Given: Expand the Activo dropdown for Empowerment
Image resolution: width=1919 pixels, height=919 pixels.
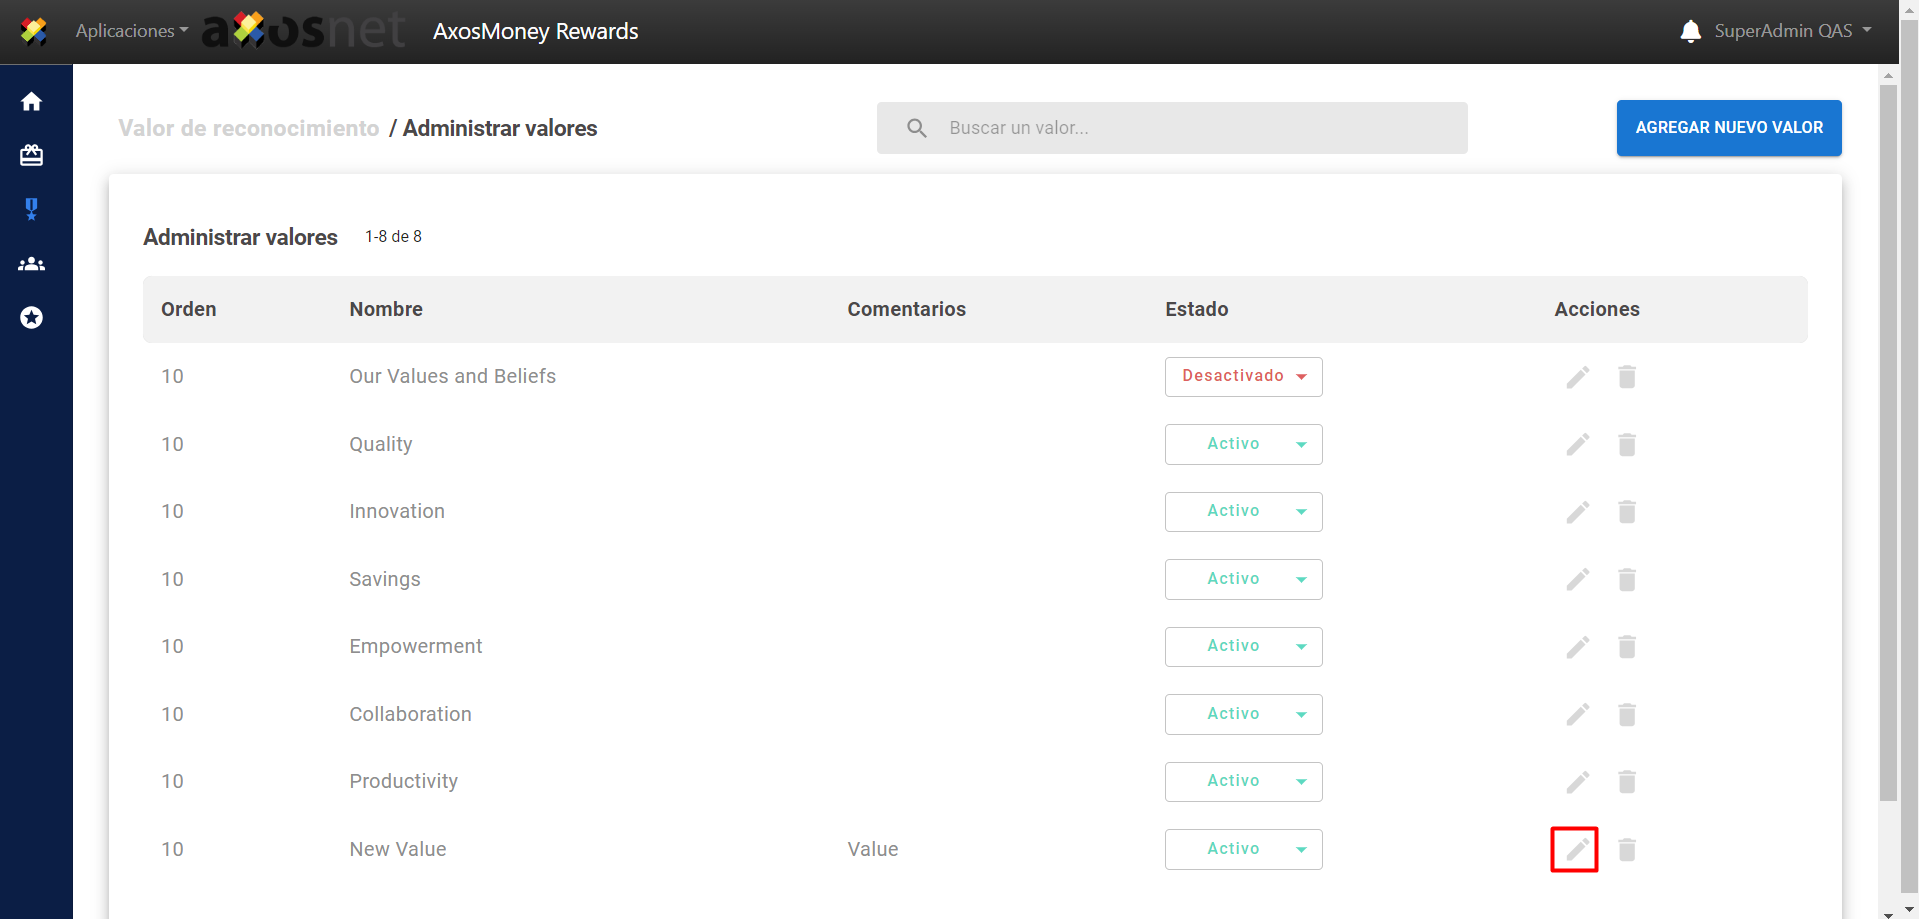Looking at the screenshot, I should pos(1243,647).
